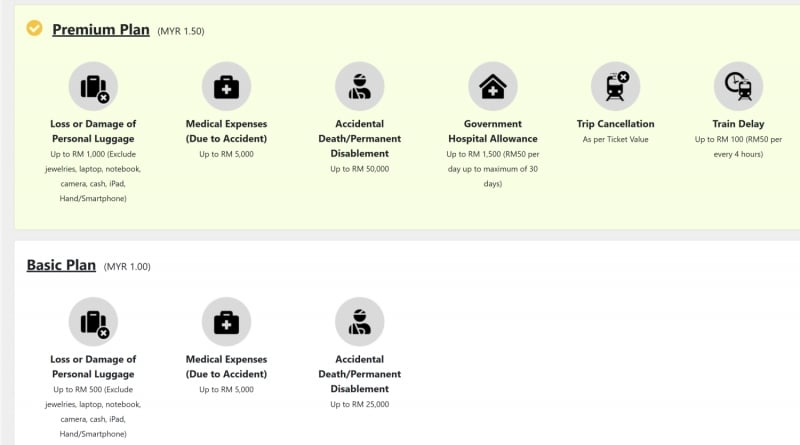
Task: Click the Premium Plan medical kit icon
Action: click(x=226, y=87)
